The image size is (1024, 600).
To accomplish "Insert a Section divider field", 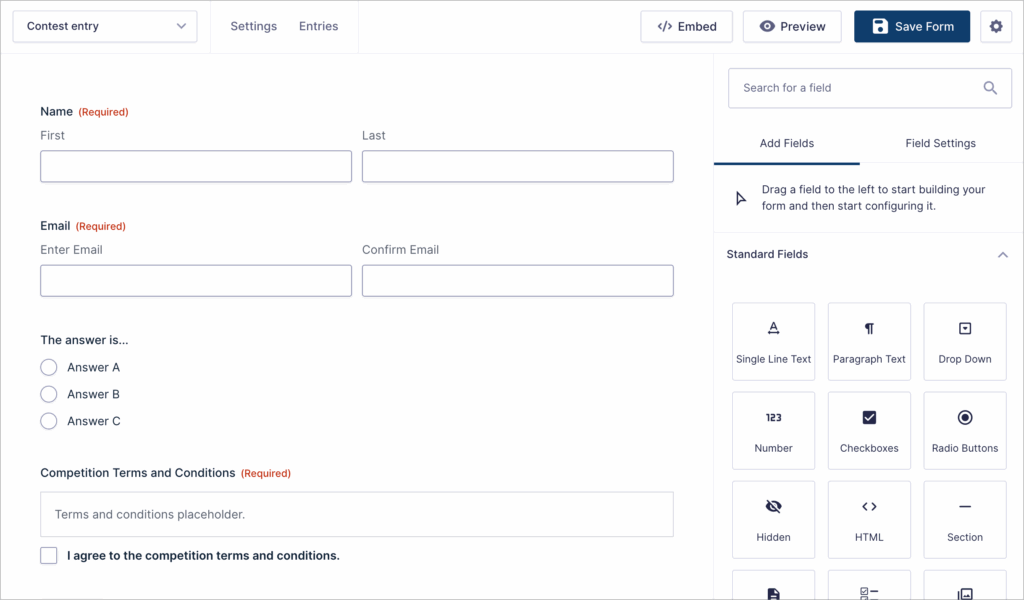I will point(964,519).
